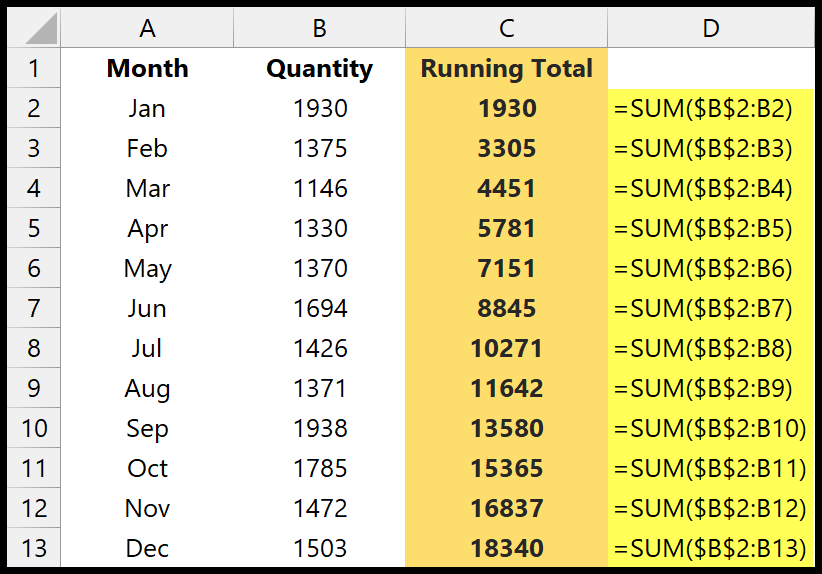Select row 6 header

(34, 268)
